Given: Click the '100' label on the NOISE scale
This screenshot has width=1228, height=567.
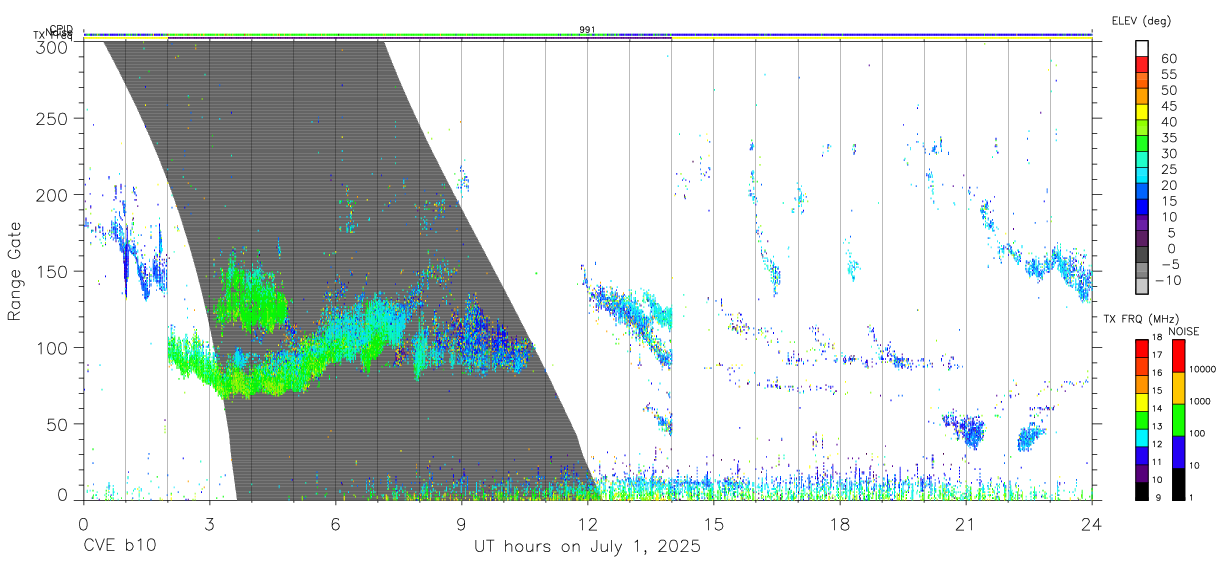Looking at the screenshot, I should (1197, 433).
